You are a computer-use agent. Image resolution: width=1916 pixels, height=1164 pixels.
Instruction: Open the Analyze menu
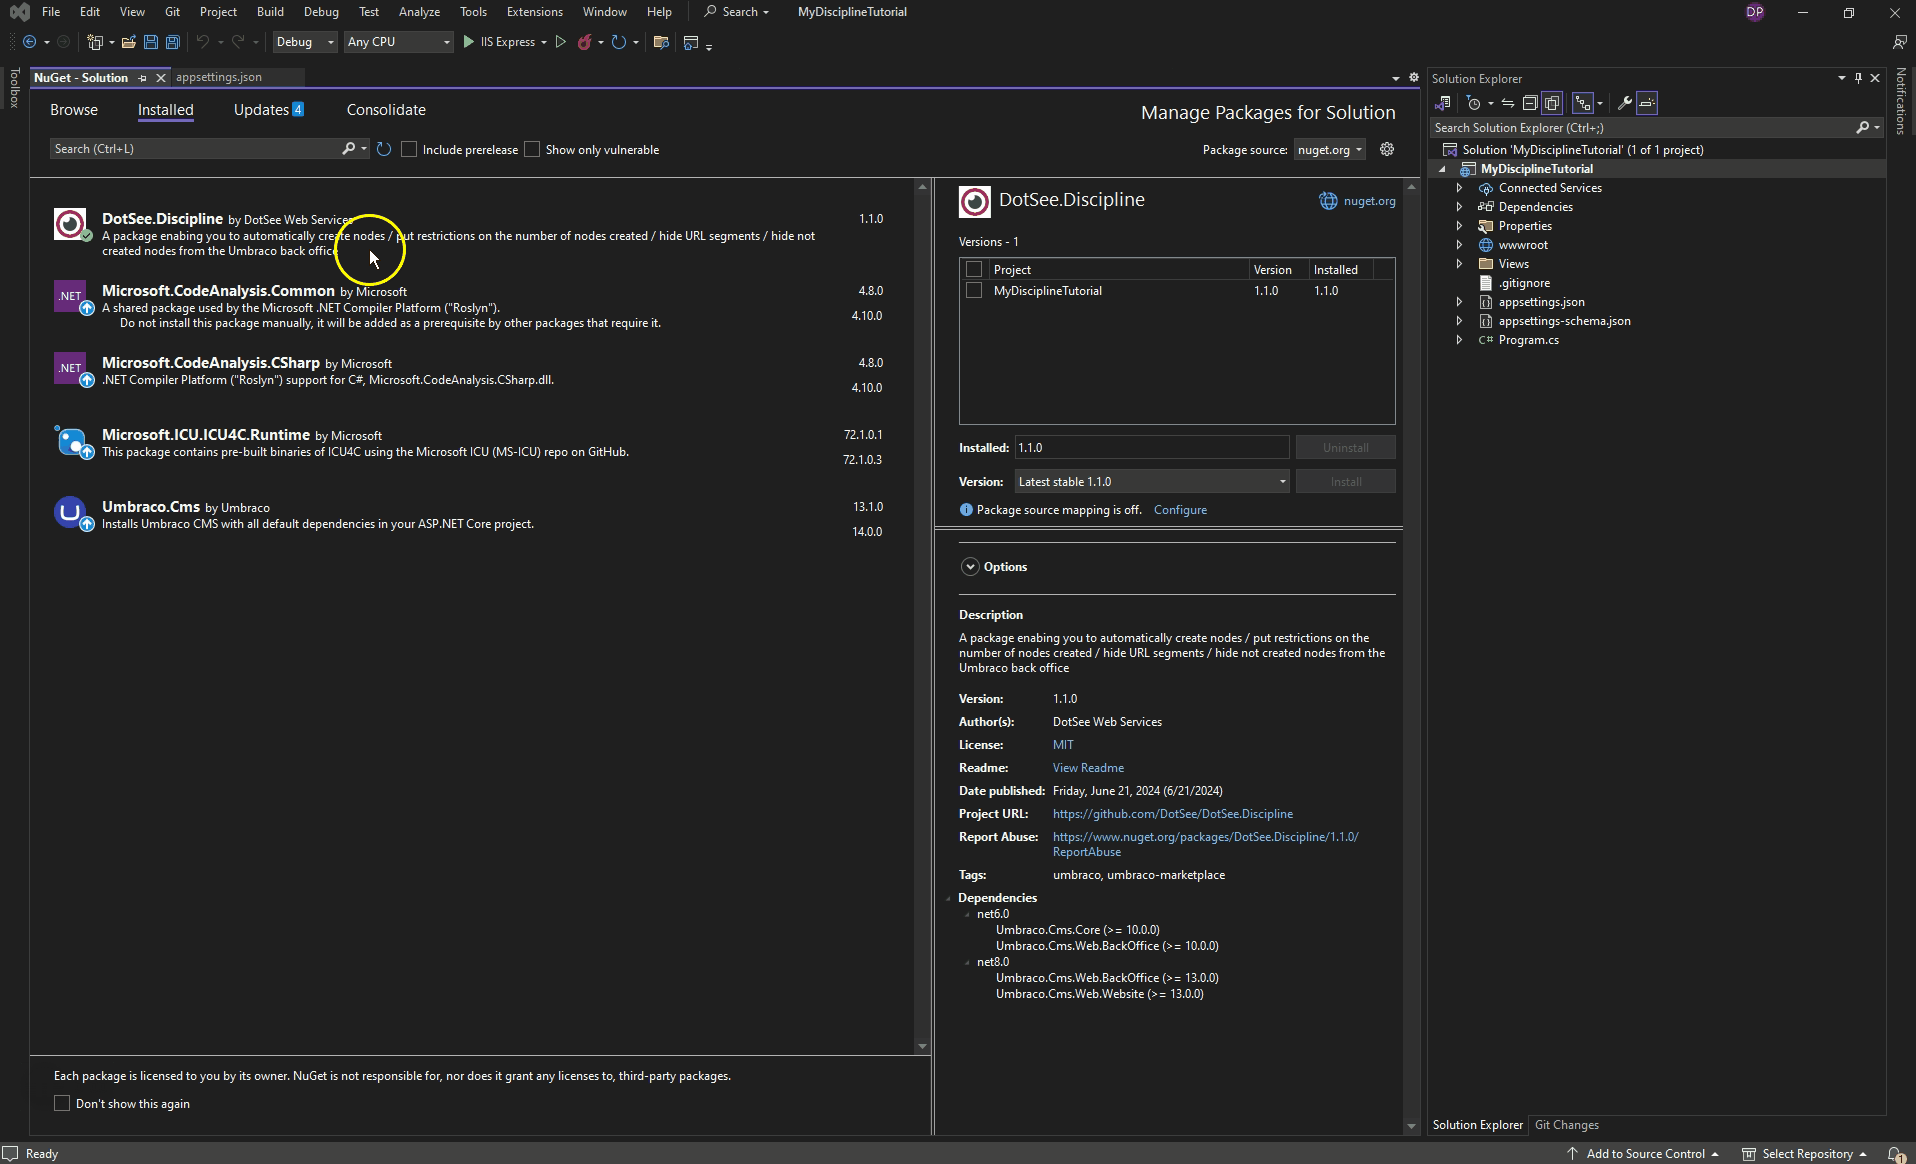(x=419, y=12)
